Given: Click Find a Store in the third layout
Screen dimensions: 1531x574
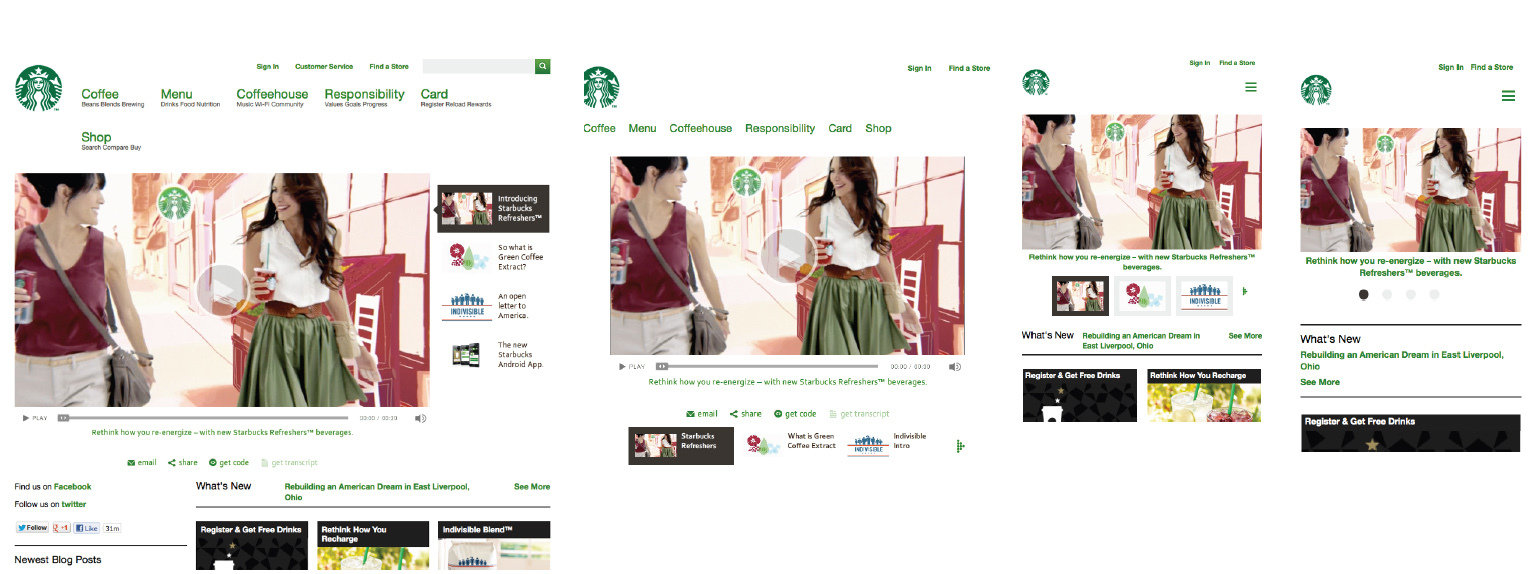Looking at the screenshot, I should point(1238,63).
